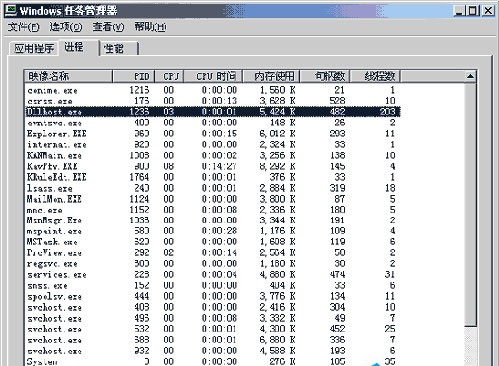Image resolution: width=499 pixels, height=366 pixels.
Task: Click the Task Manager title bar icon
Action: (x=10, y=10)
